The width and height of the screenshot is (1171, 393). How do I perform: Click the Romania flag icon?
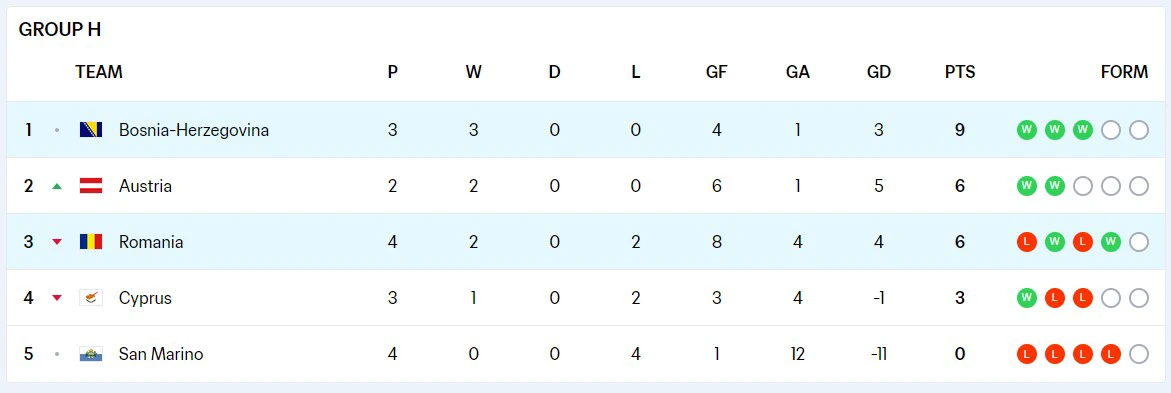click(91, 242)
